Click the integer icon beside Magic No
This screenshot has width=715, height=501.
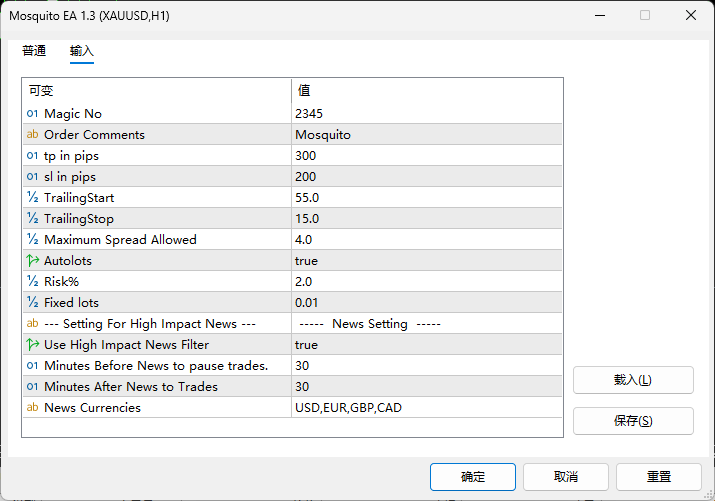pos(32,114)
